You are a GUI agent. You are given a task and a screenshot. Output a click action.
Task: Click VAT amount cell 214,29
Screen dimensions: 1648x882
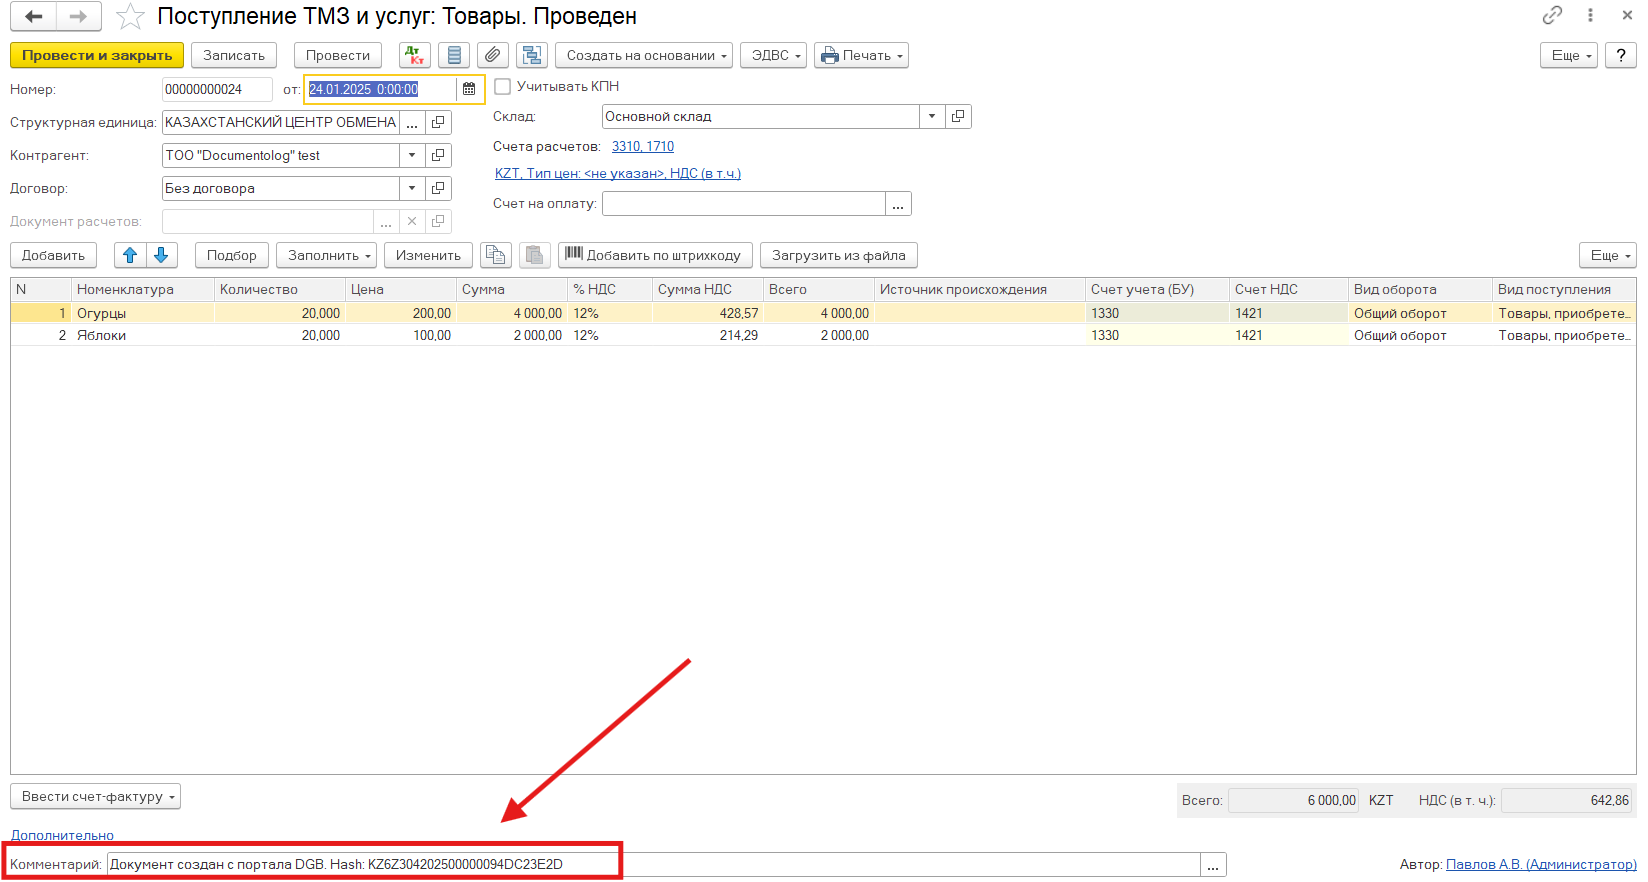[x=707, y=335]
